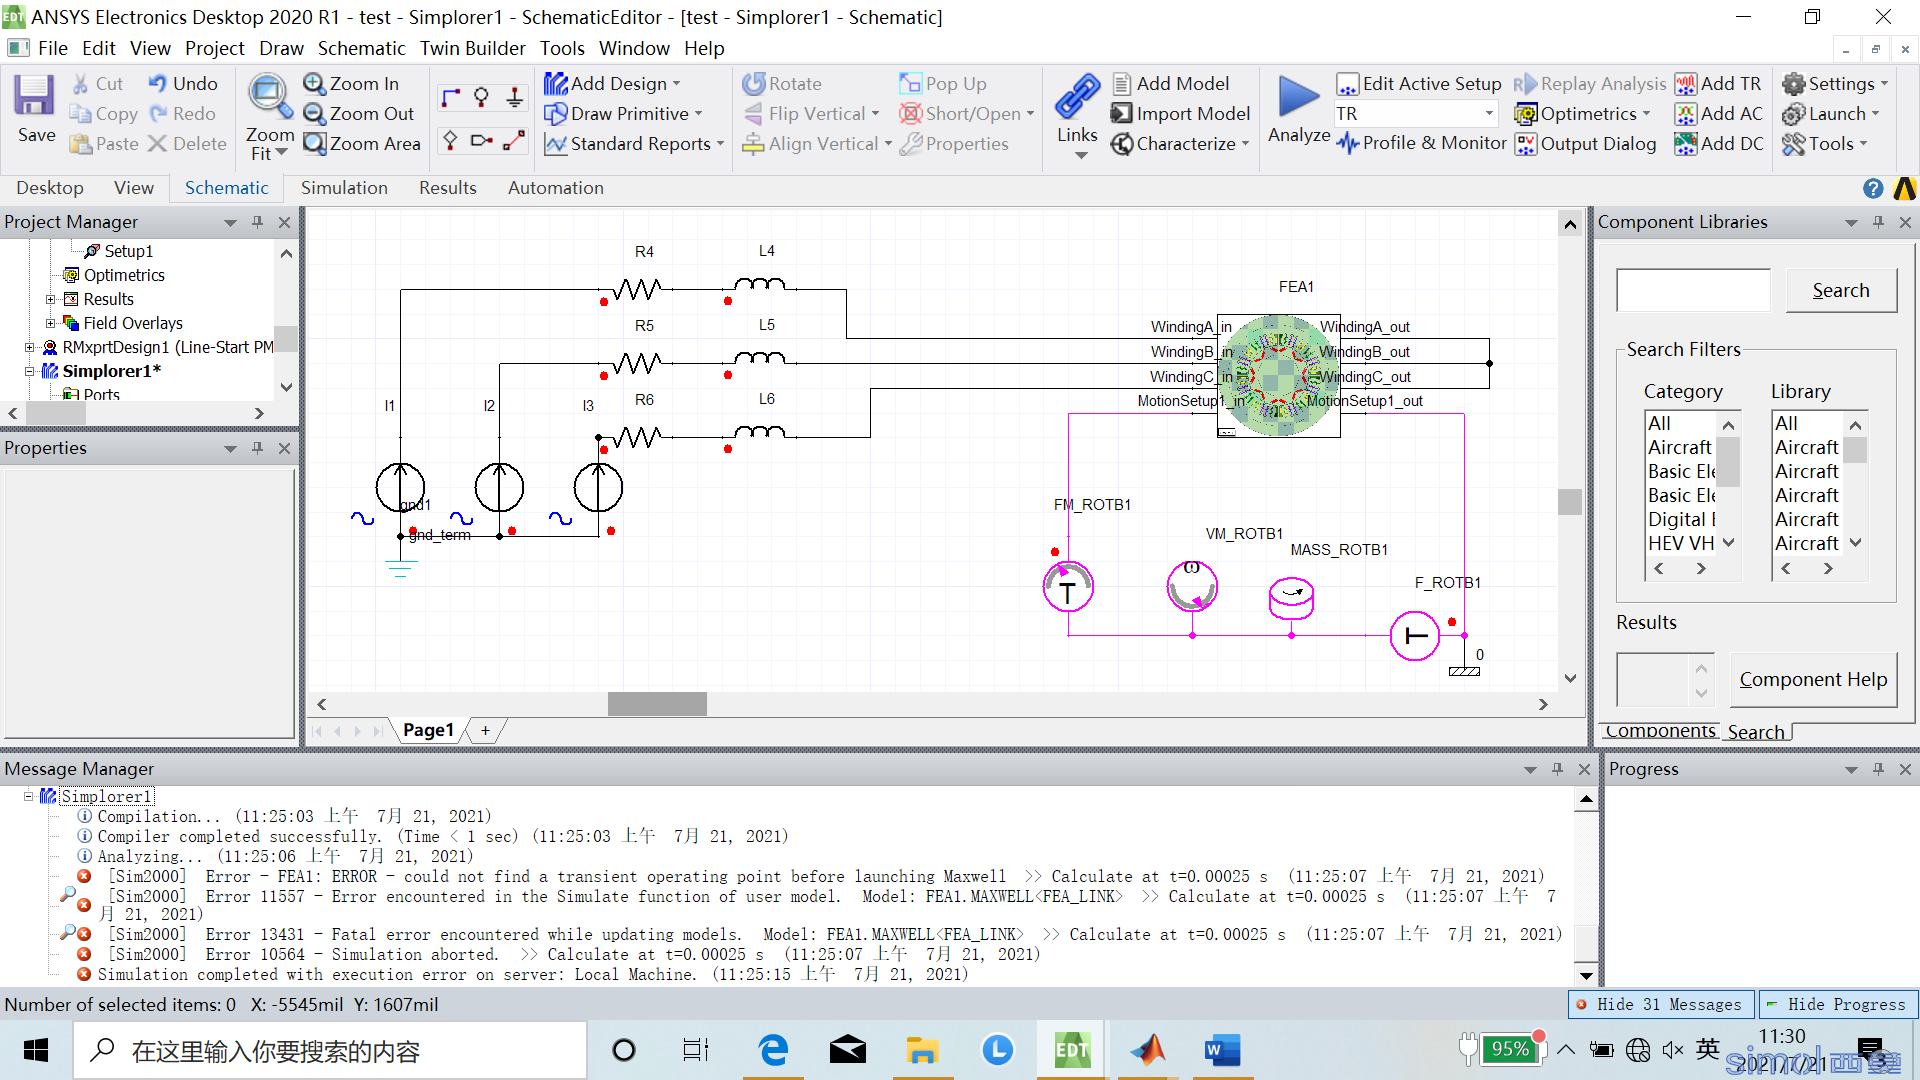Open Profile & Monitor
The height and width of the screenshot is (1080, 1920).
tap(1420, 144)
